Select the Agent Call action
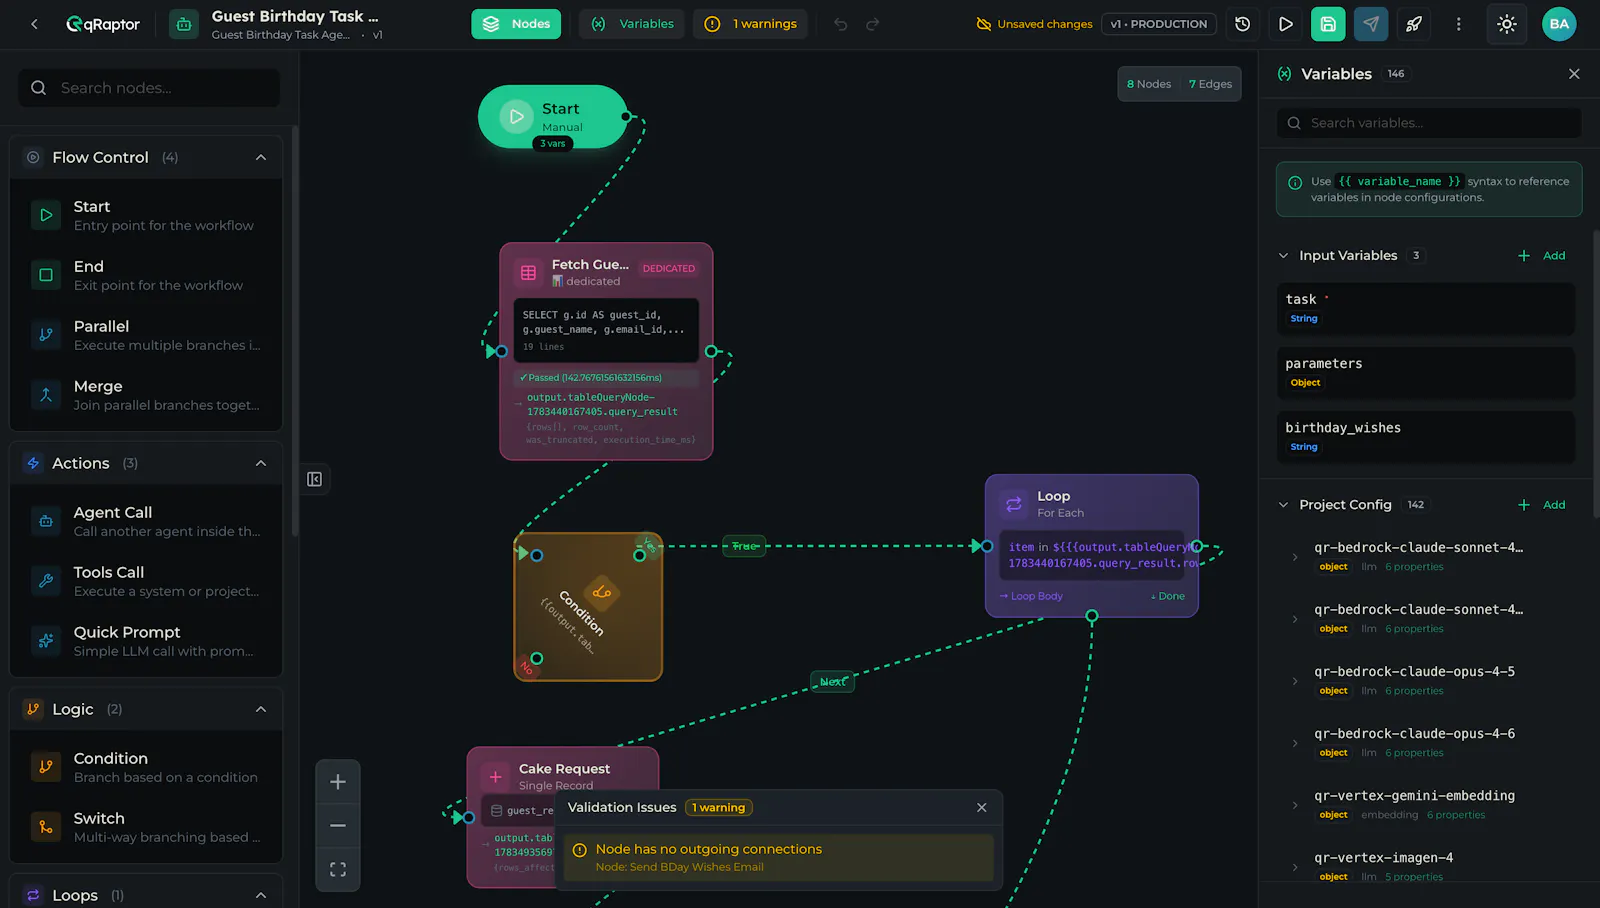This screenshot has height=908, width=1600. tap(147, 522)
